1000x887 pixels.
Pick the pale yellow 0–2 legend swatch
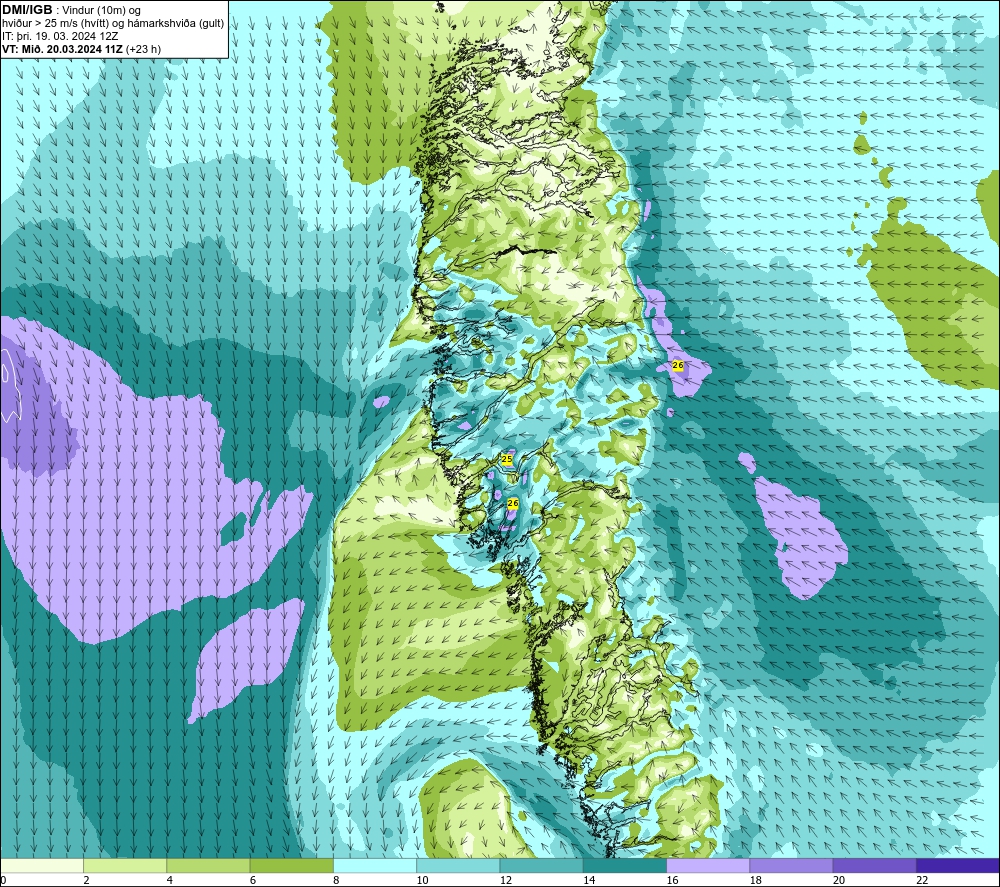point(42,865)
